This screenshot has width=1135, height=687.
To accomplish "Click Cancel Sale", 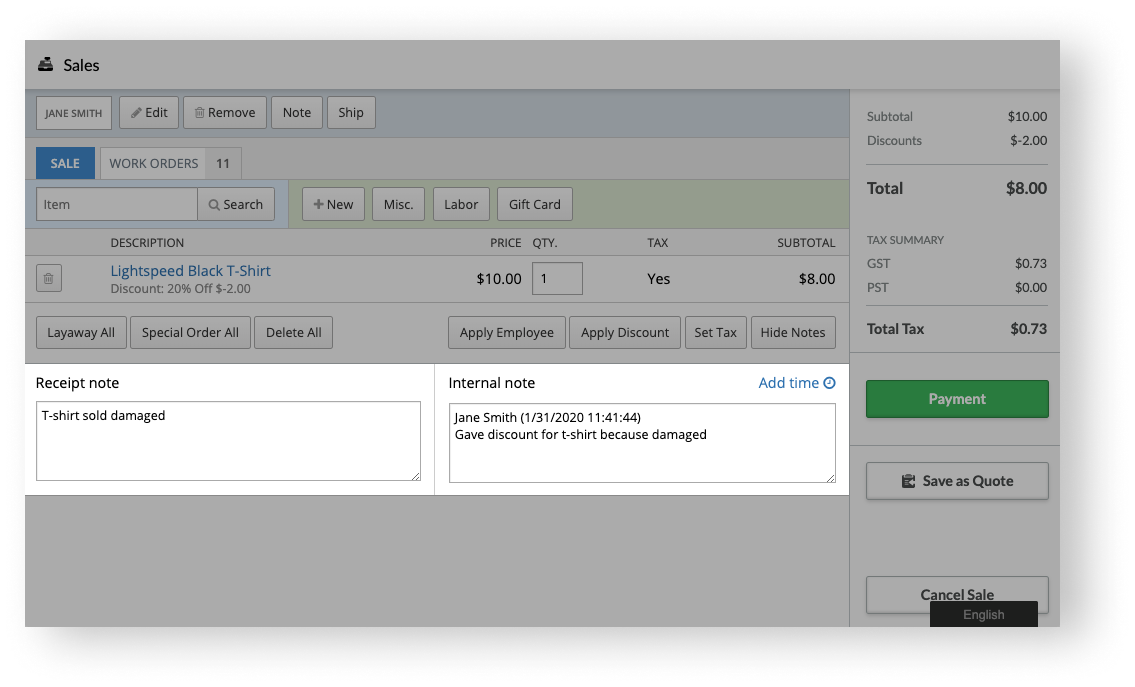I will pyautogui.click(x=956, y=594).
